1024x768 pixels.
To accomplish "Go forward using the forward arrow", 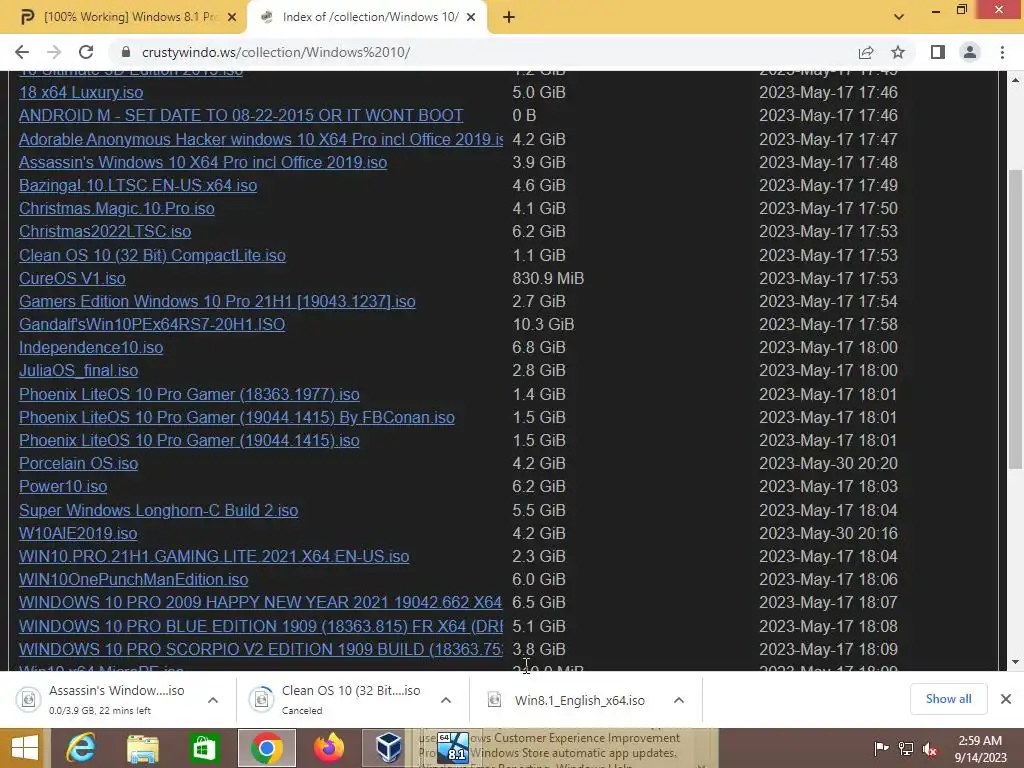I will pos(54,52).
